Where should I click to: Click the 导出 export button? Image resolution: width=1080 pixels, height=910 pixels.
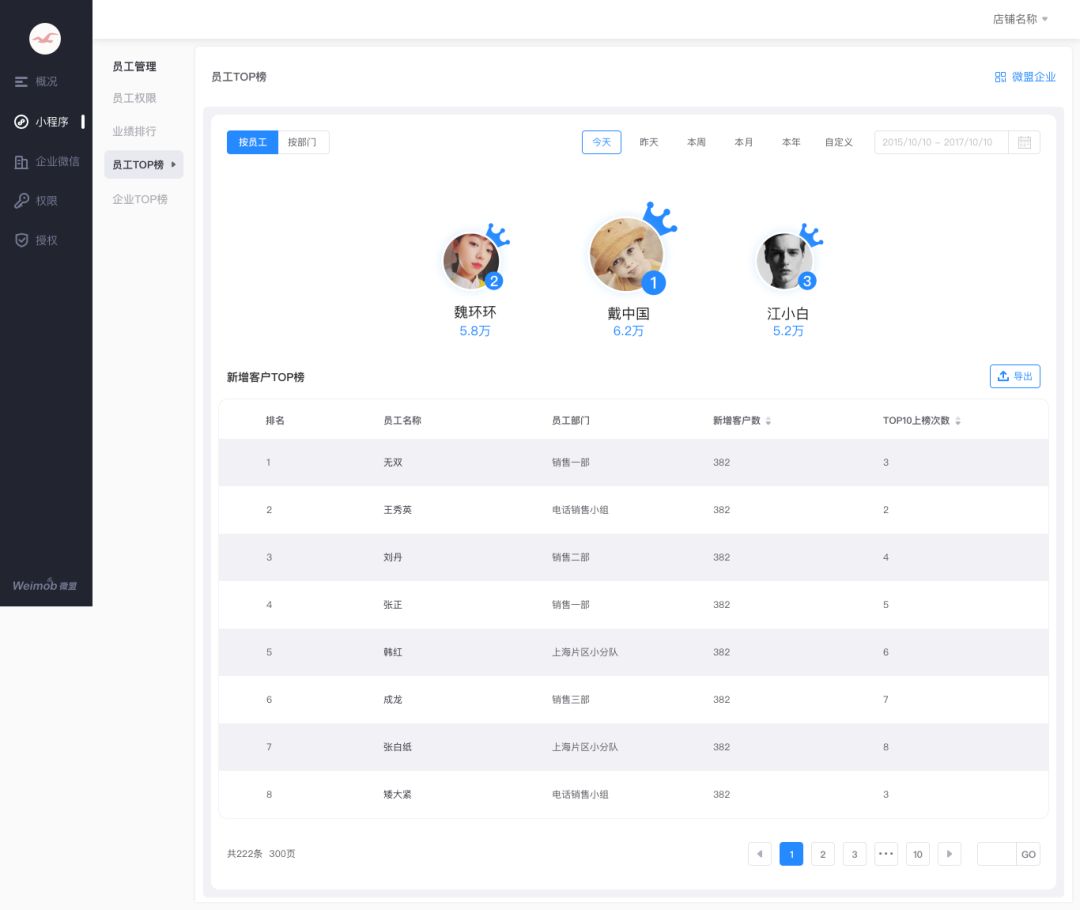1015,376
